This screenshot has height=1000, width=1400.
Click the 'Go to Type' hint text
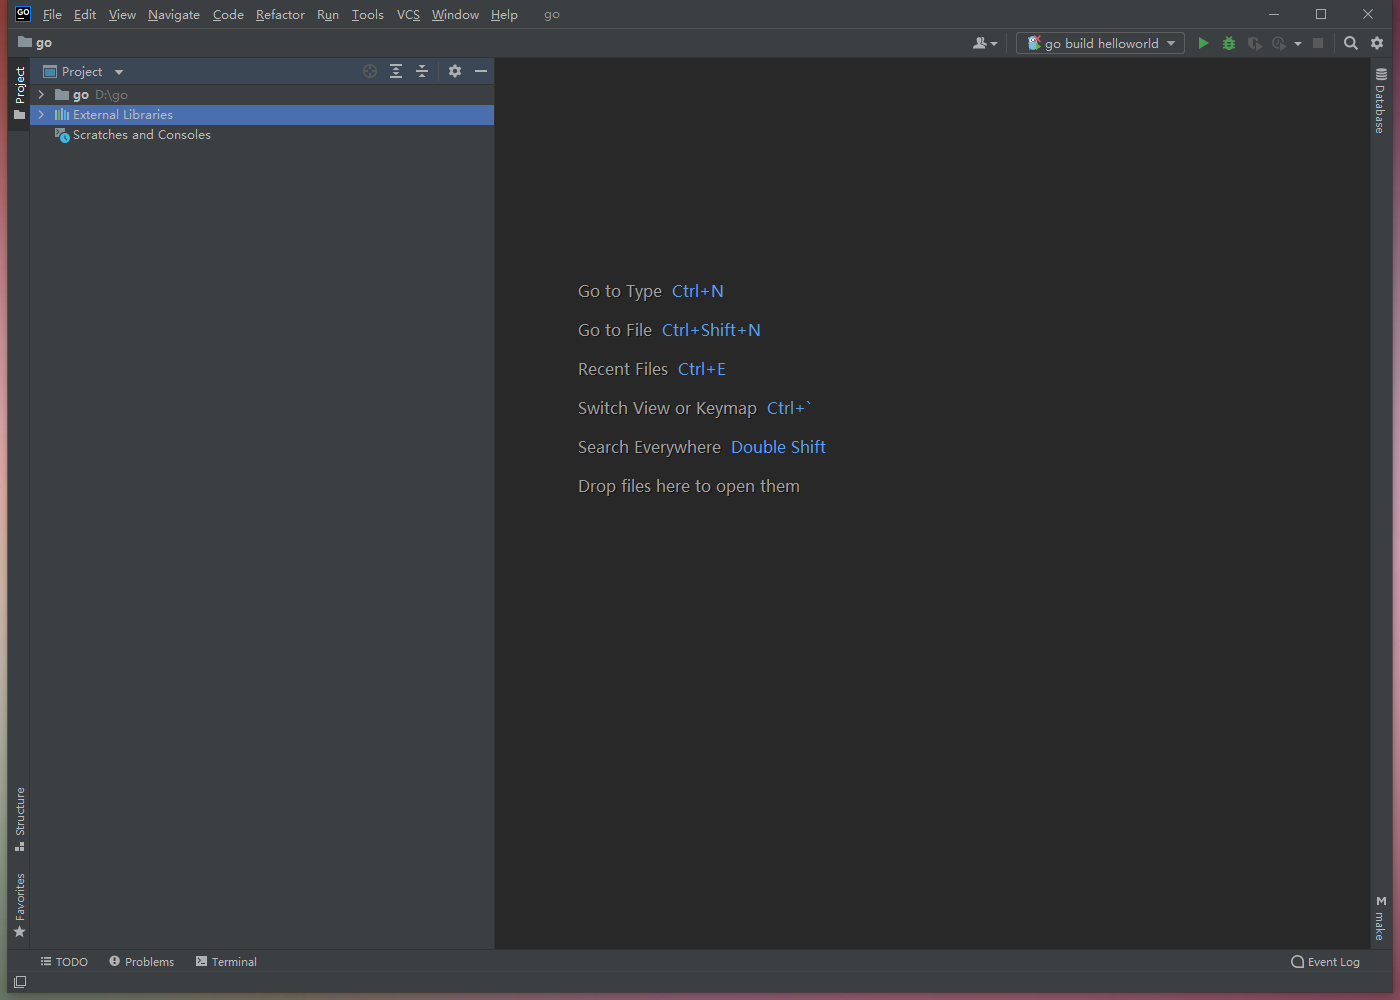[620, 291]
